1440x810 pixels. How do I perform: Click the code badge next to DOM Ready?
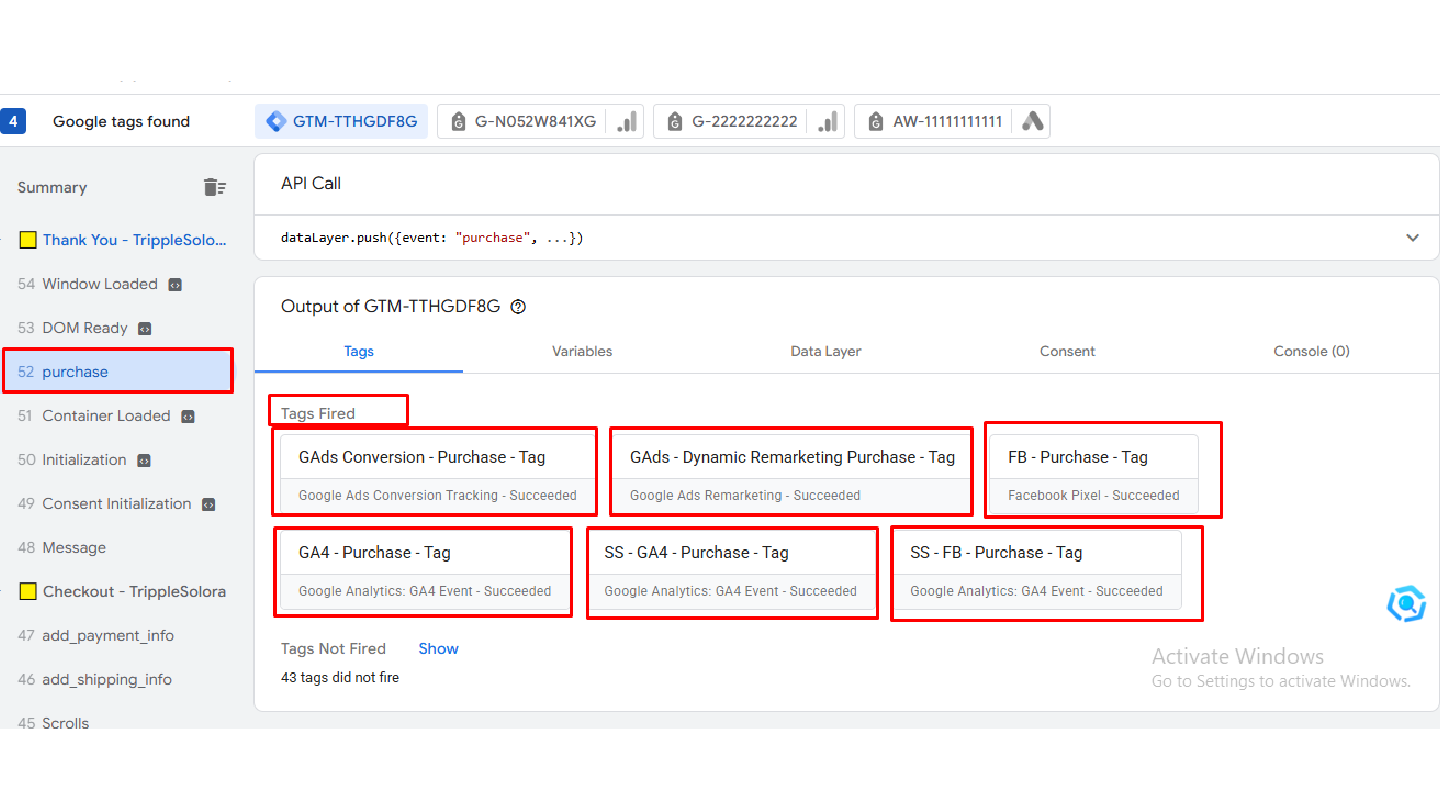point(144,328)
